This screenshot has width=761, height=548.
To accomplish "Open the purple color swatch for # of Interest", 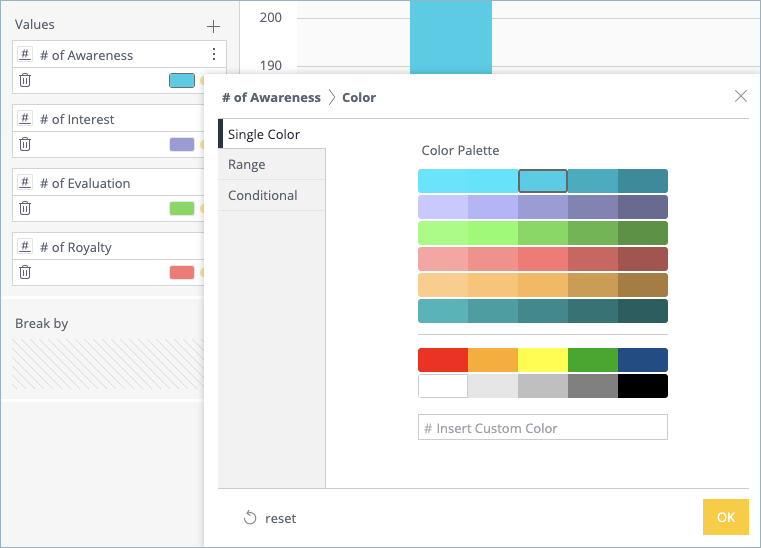I will click(182, 144).
